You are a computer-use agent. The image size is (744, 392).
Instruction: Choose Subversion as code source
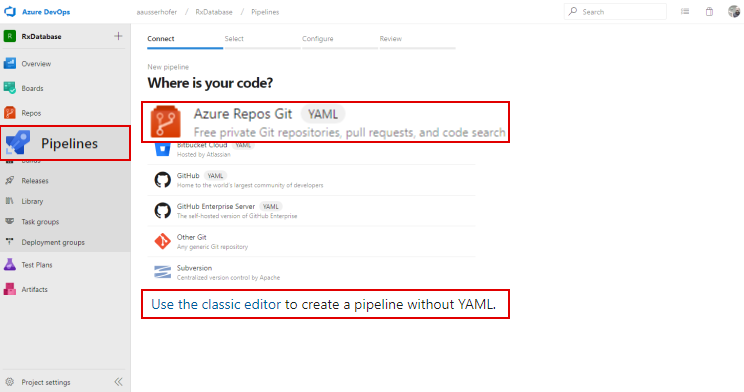coord(311,272)
